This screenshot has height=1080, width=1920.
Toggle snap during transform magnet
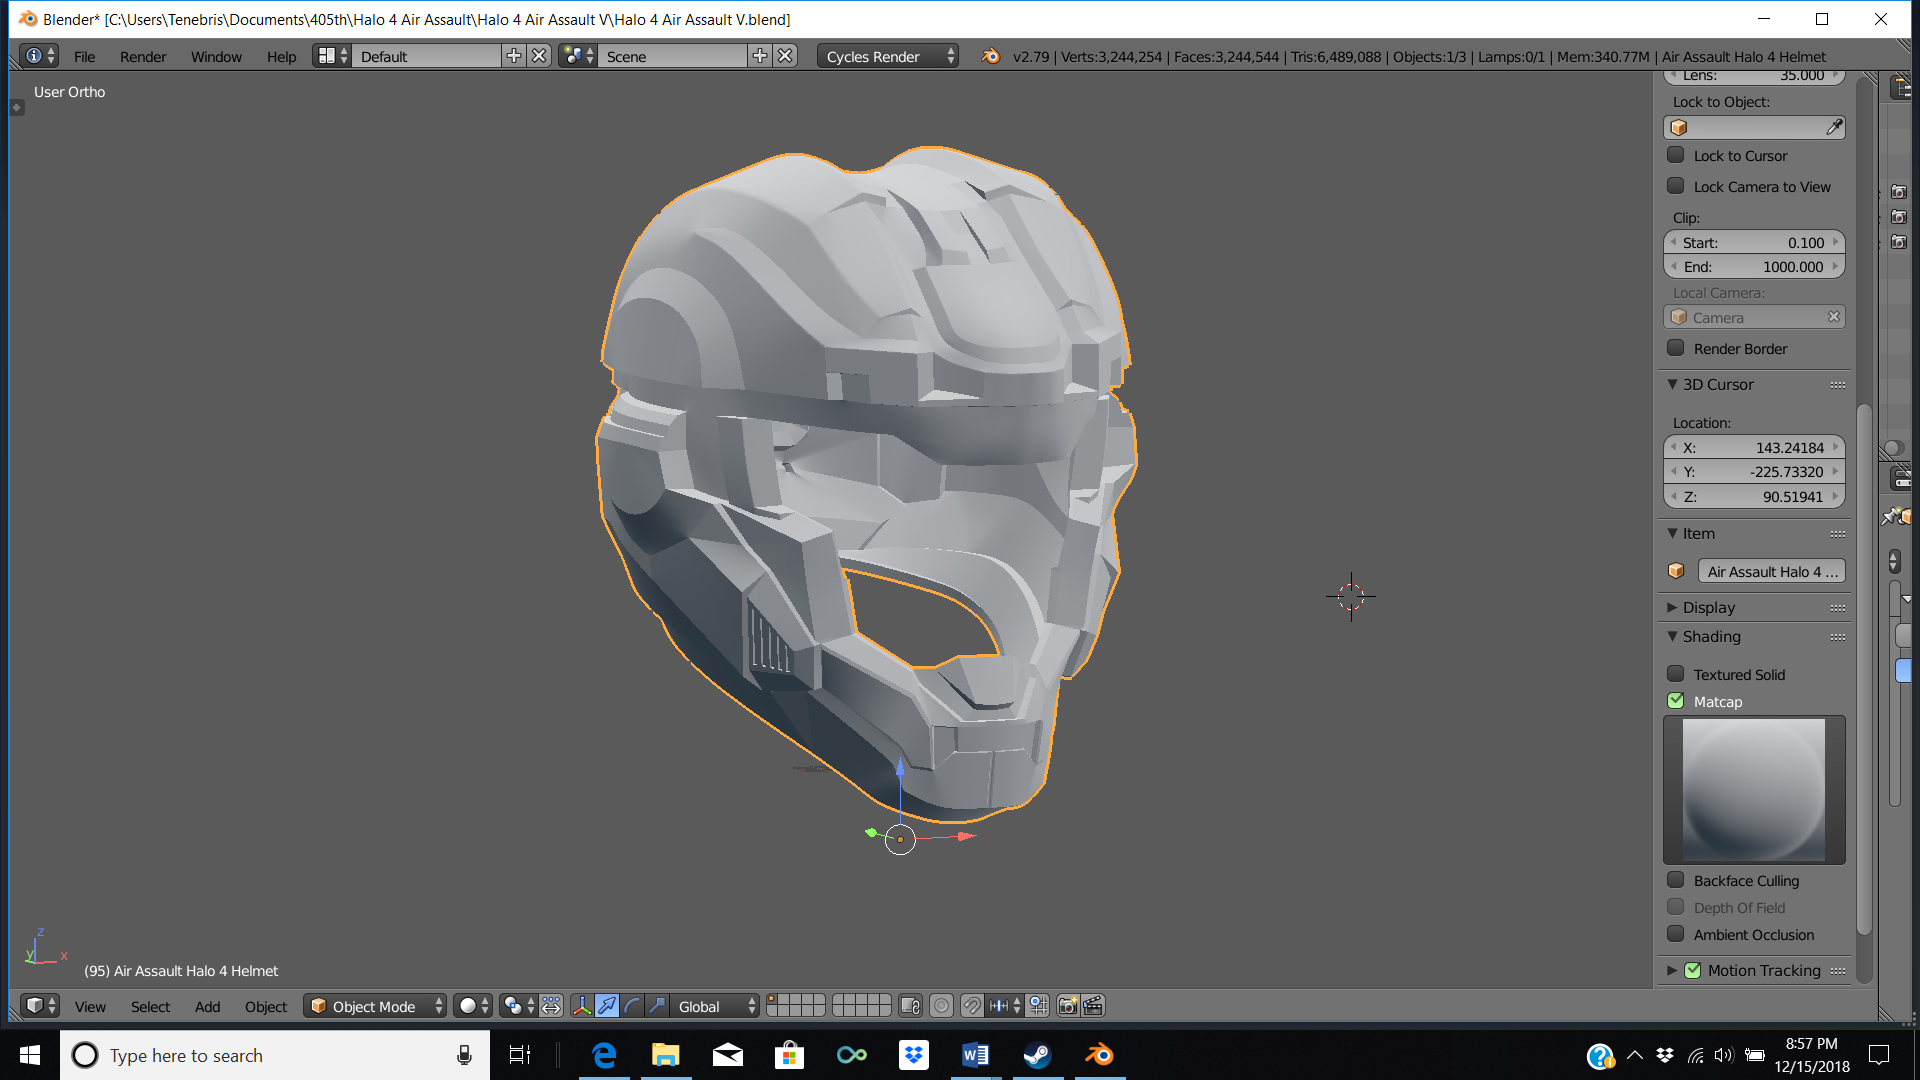pos(972,1006)
